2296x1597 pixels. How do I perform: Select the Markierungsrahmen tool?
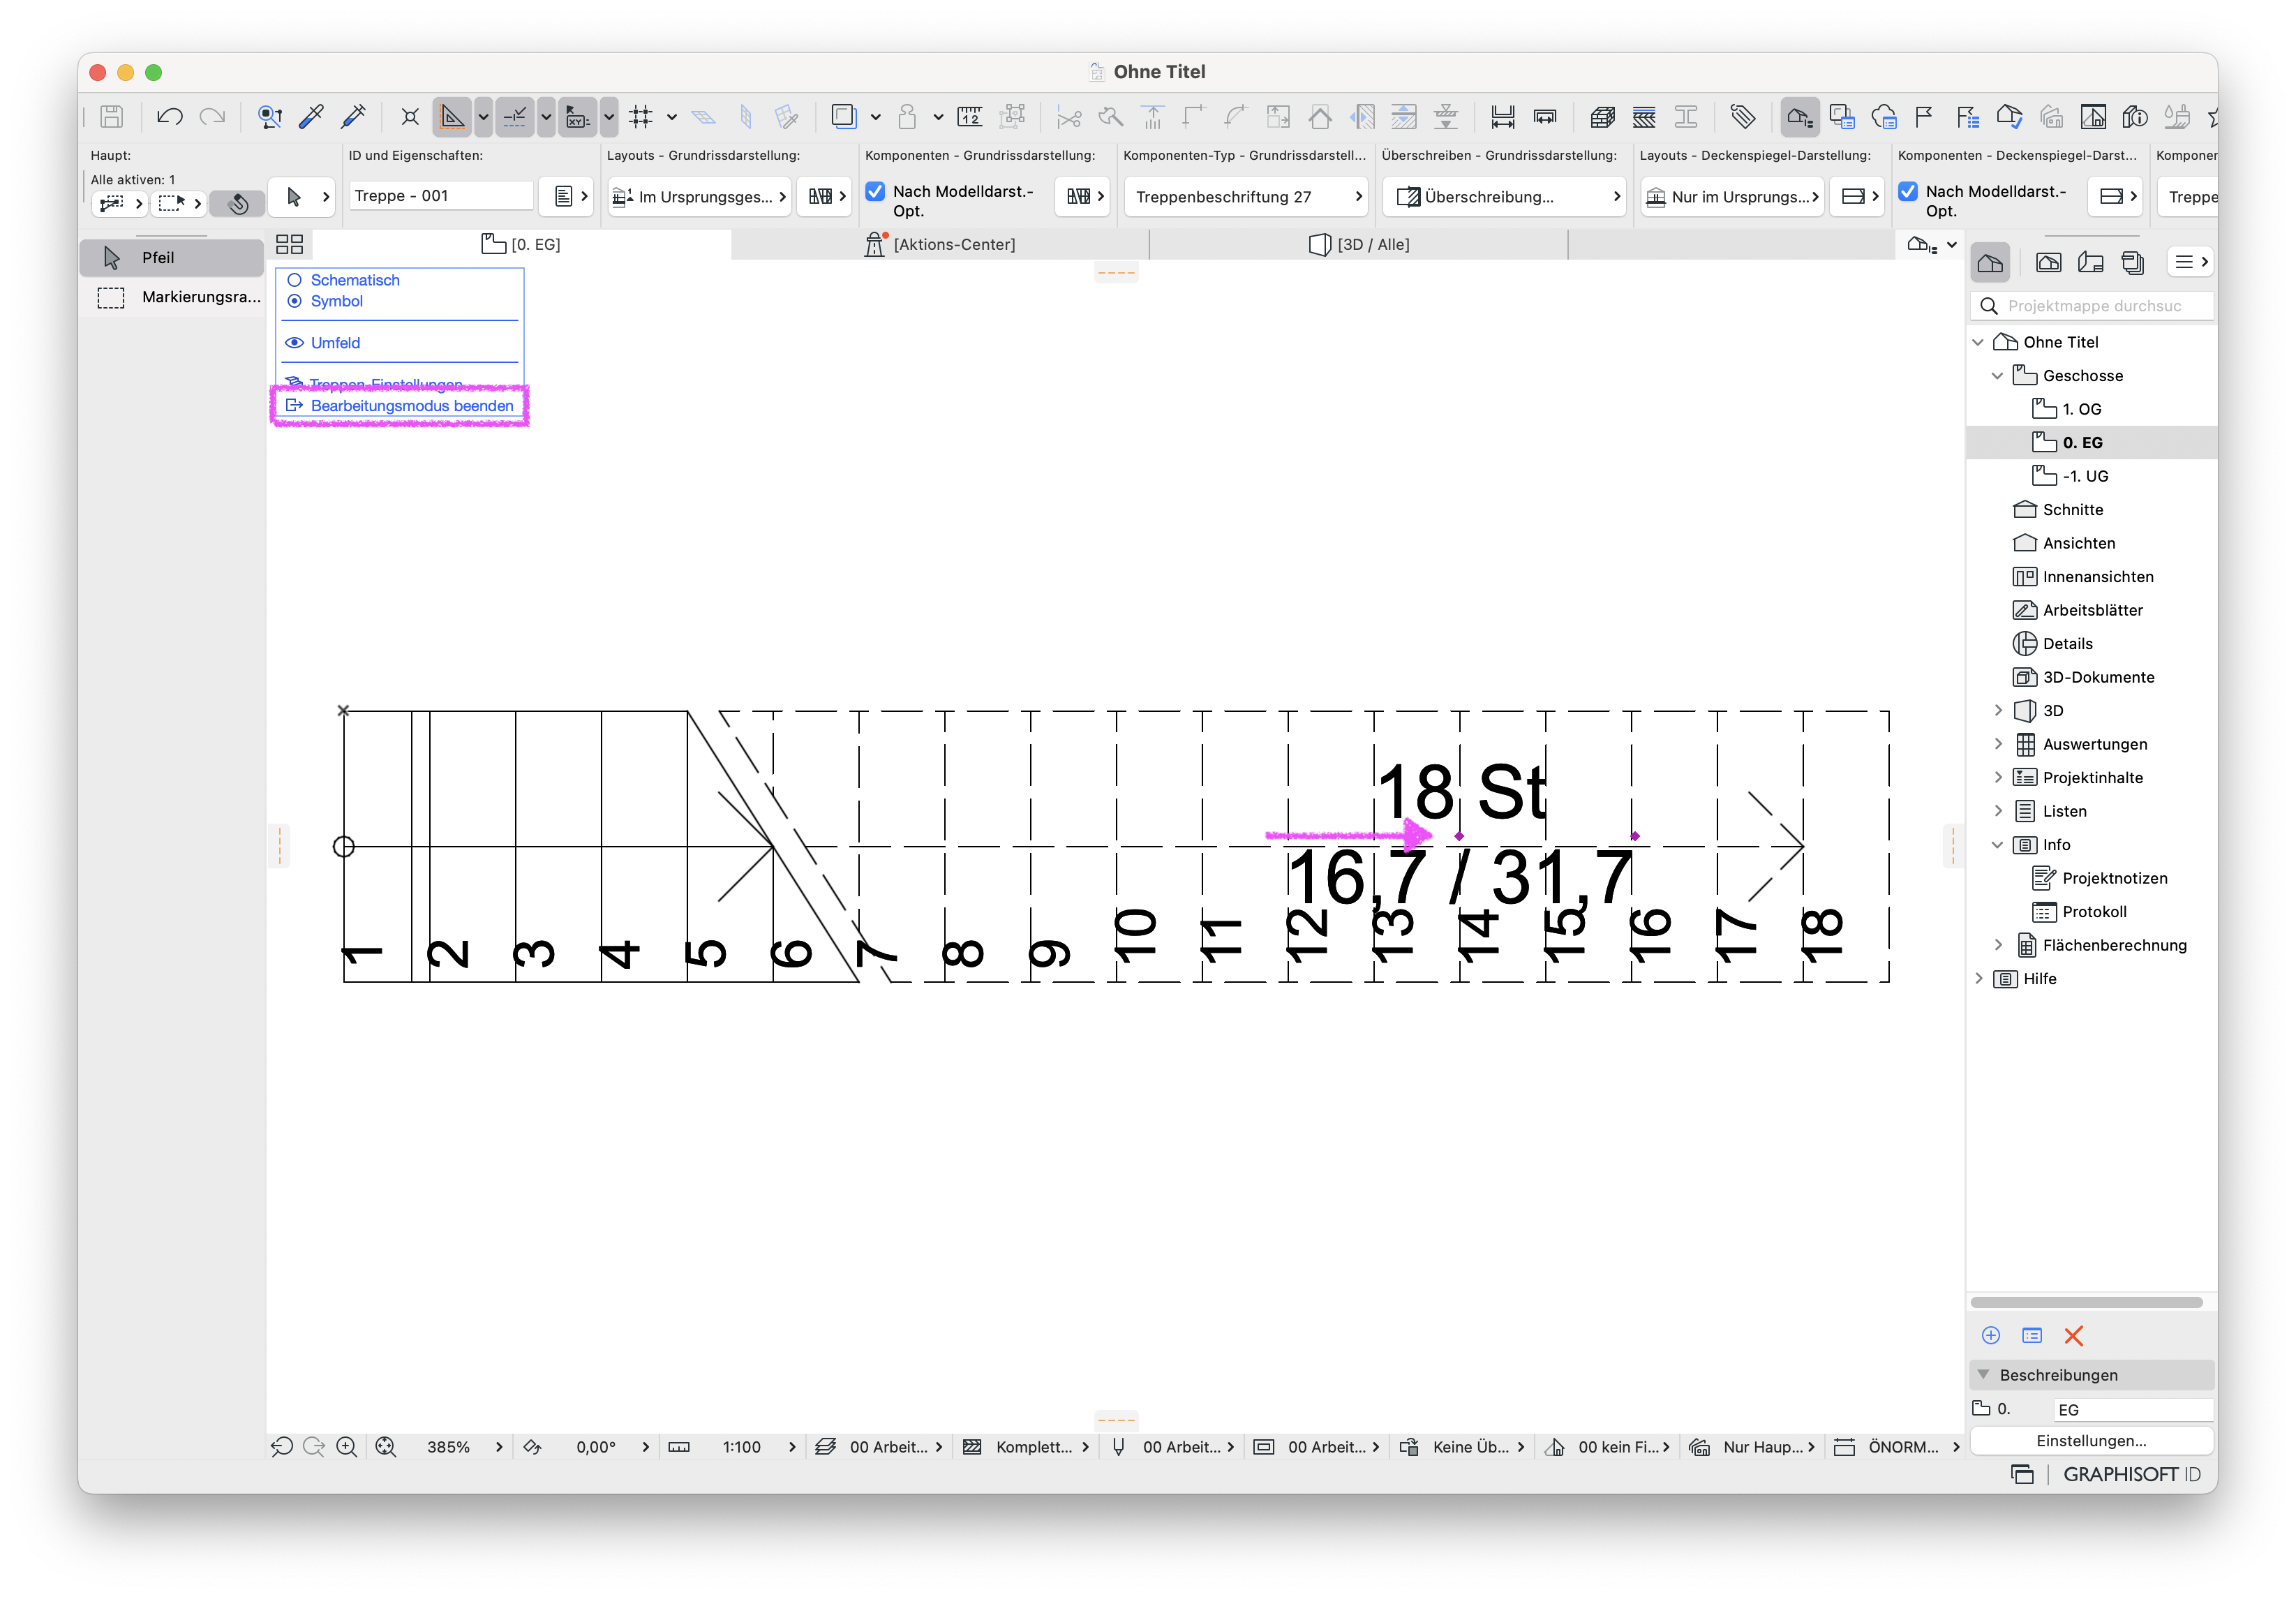coord(172,297)
